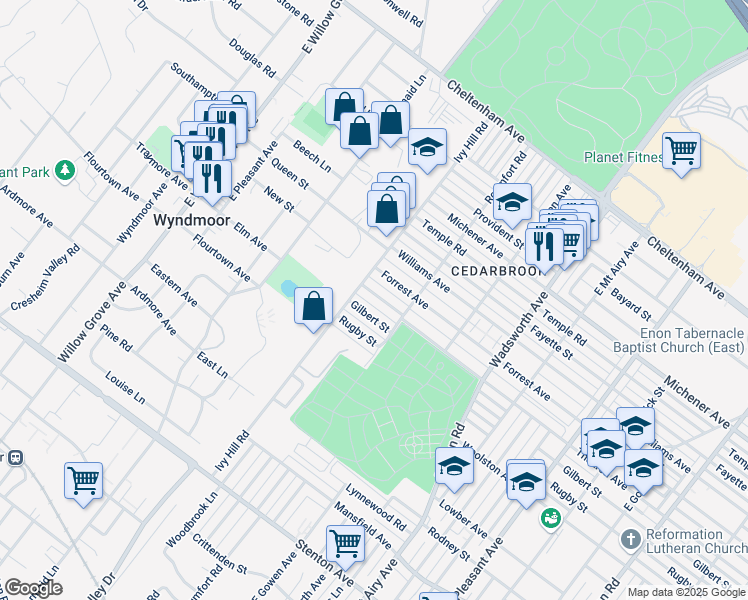Select the school marker near Provident St

[512, 203]
